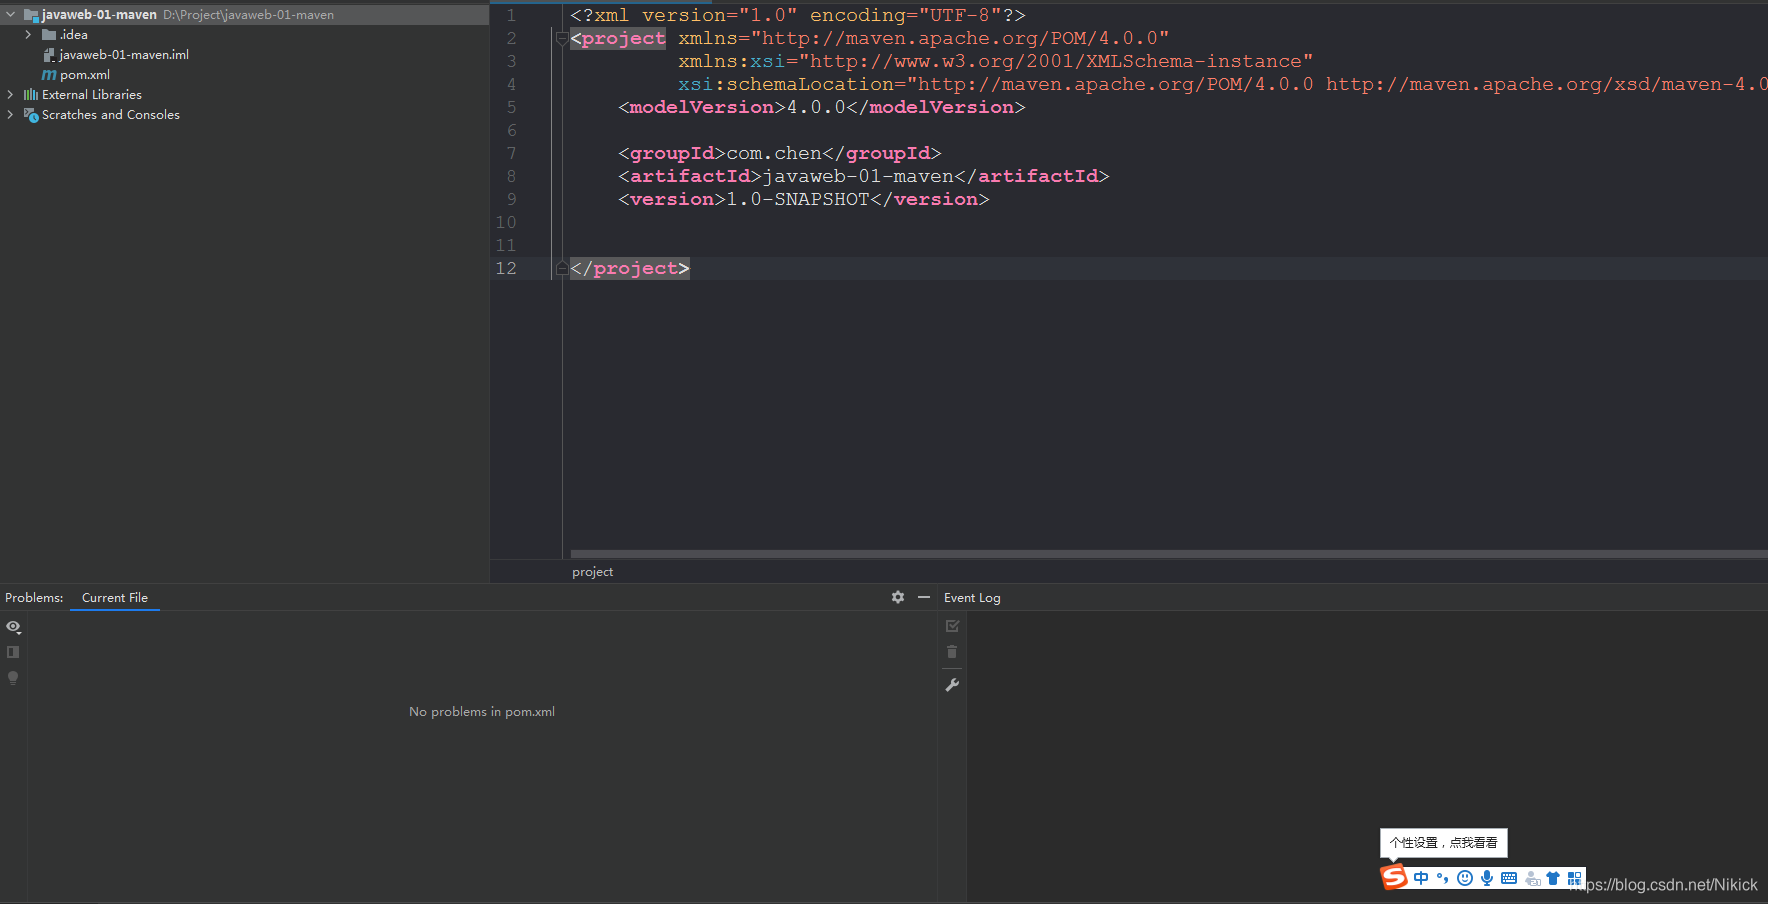The height and width of the screenshot is (904, 1768).
Task: Open Sogou toolbox grid icon
Action: pos(1575,878)
